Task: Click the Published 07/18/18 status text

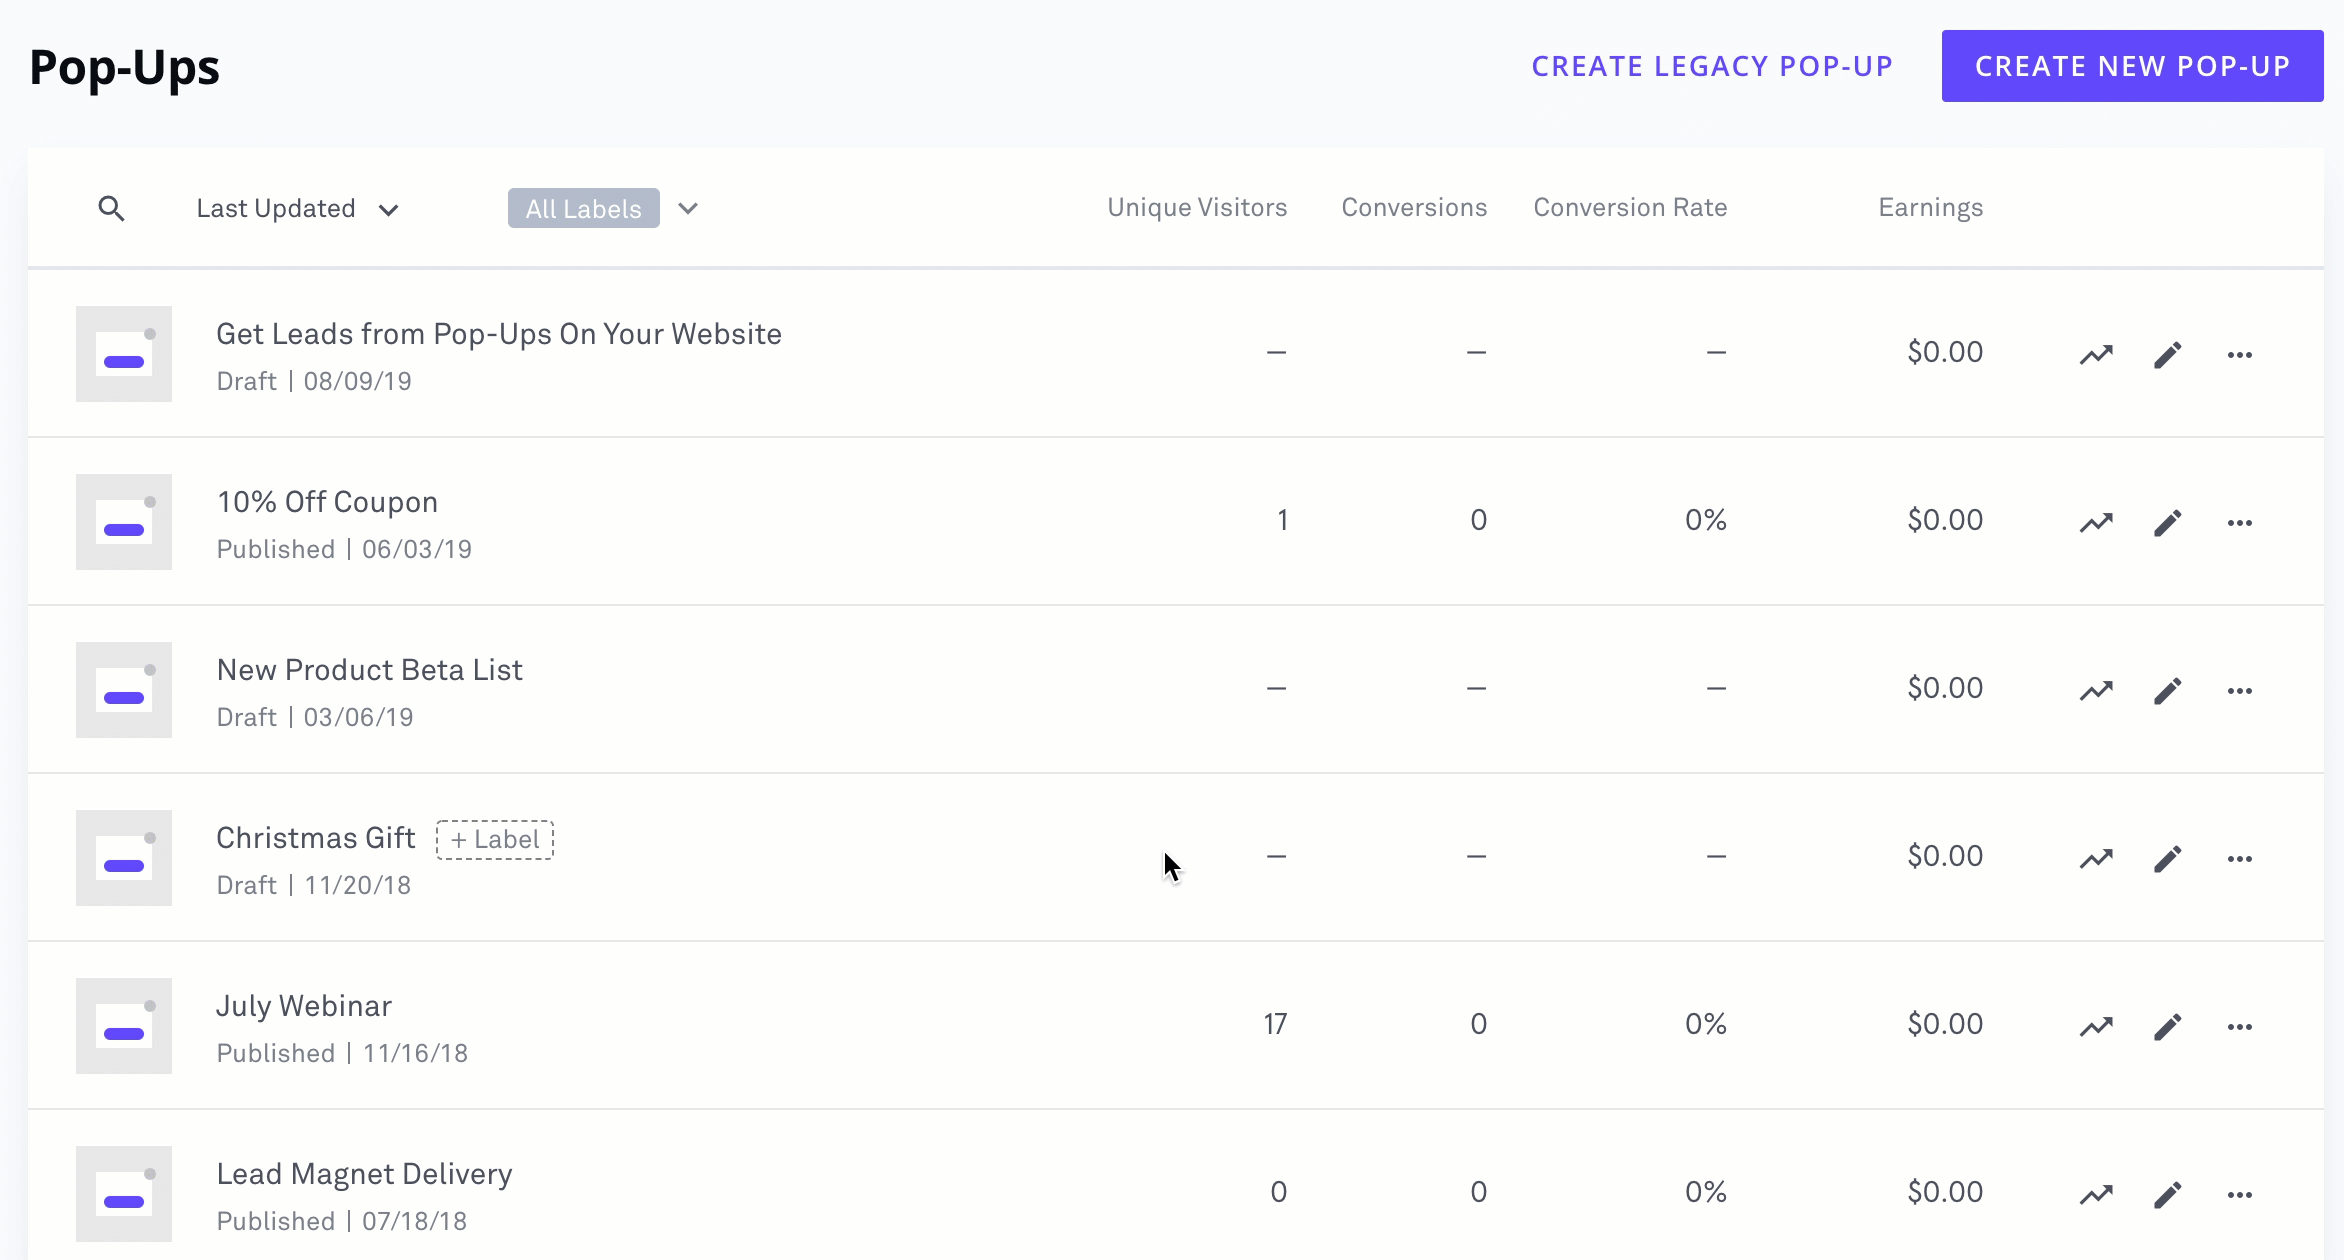Action: [342, 1221]
